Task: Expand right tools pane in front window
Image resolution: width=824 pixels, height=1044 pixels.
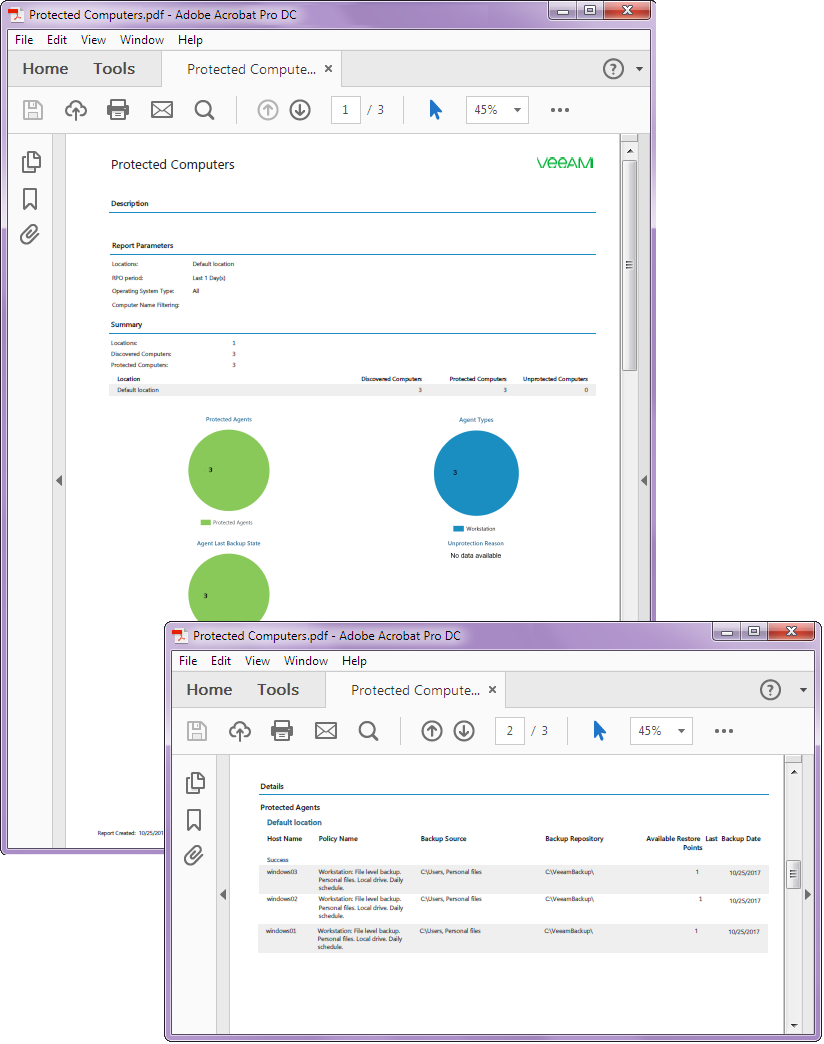Action: 807,894
